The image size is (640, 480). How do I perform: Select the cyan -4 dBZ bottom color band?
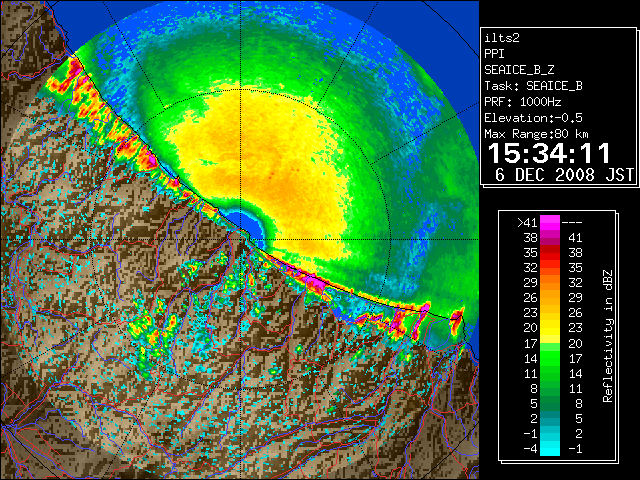(550, 448)
